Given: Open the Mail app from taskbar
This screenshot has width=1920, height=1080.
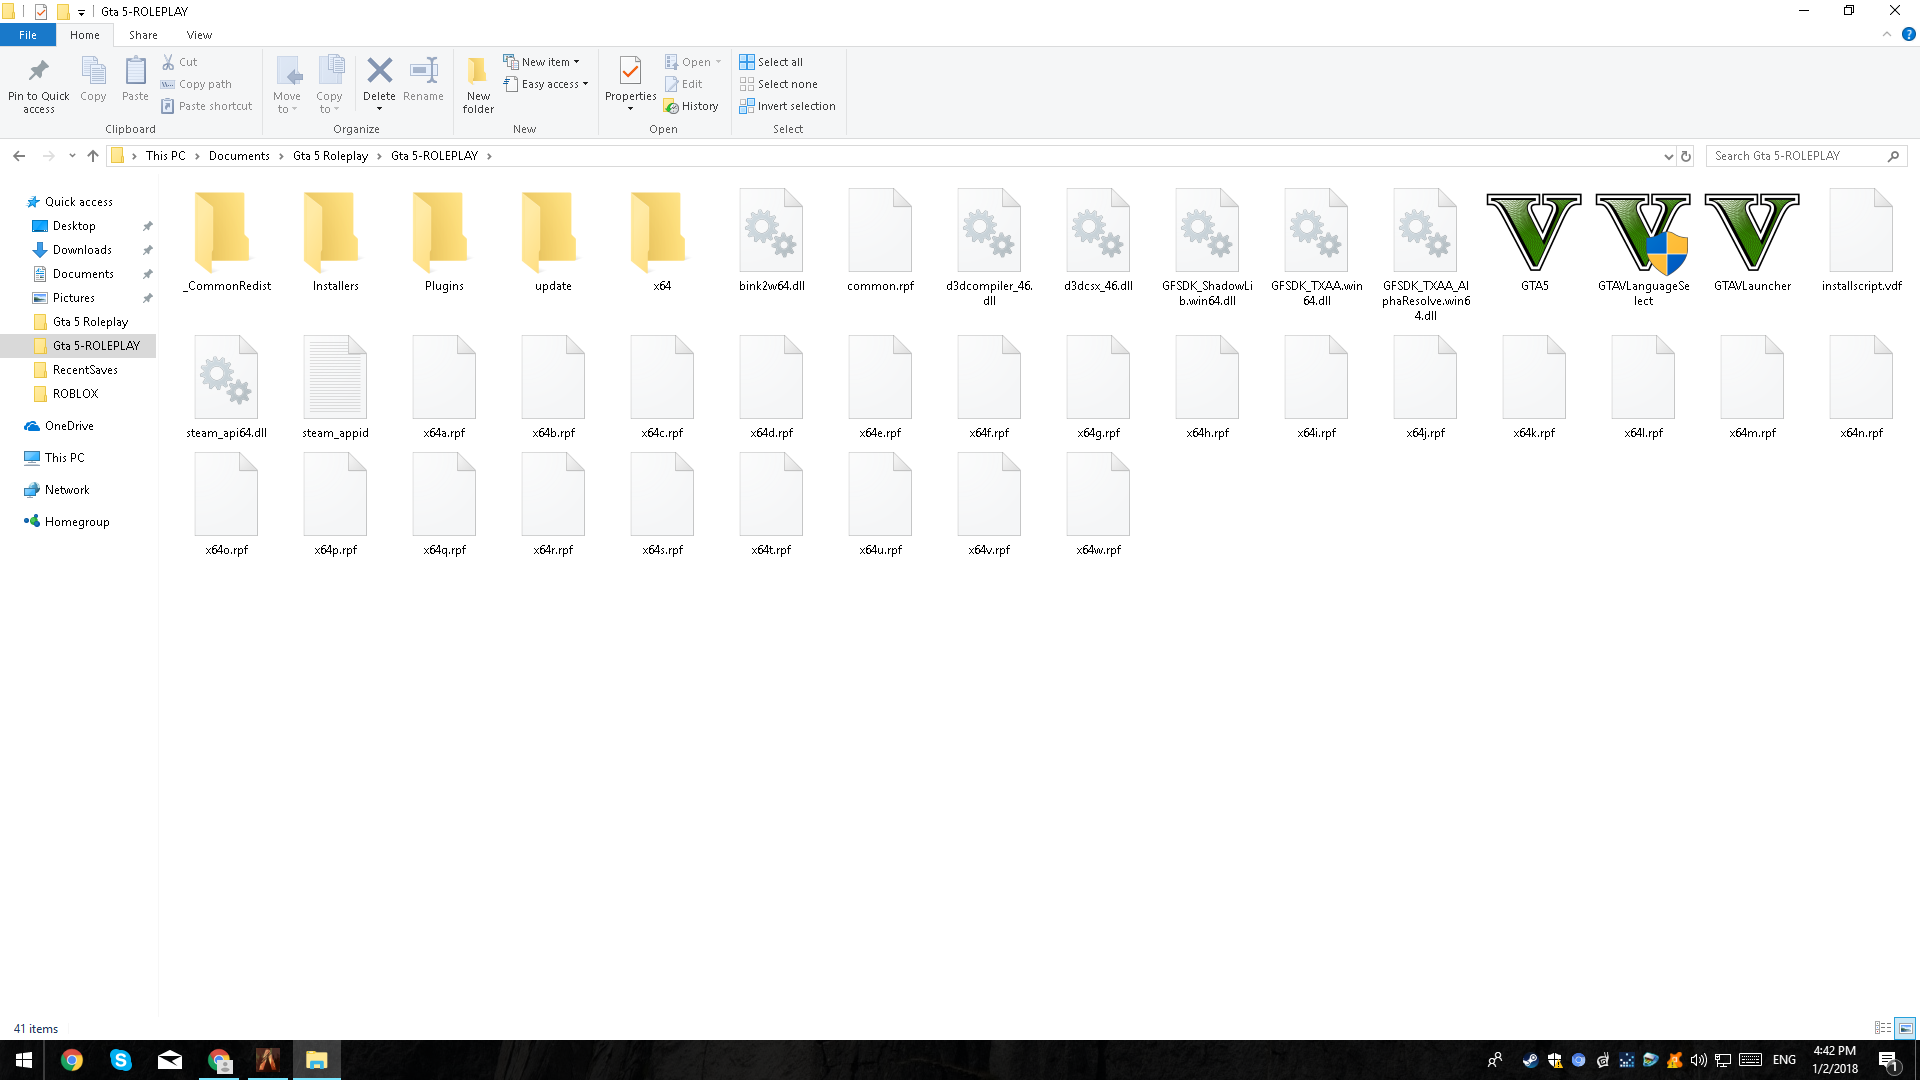Looking at the screenshot, I should point(170,1060).
